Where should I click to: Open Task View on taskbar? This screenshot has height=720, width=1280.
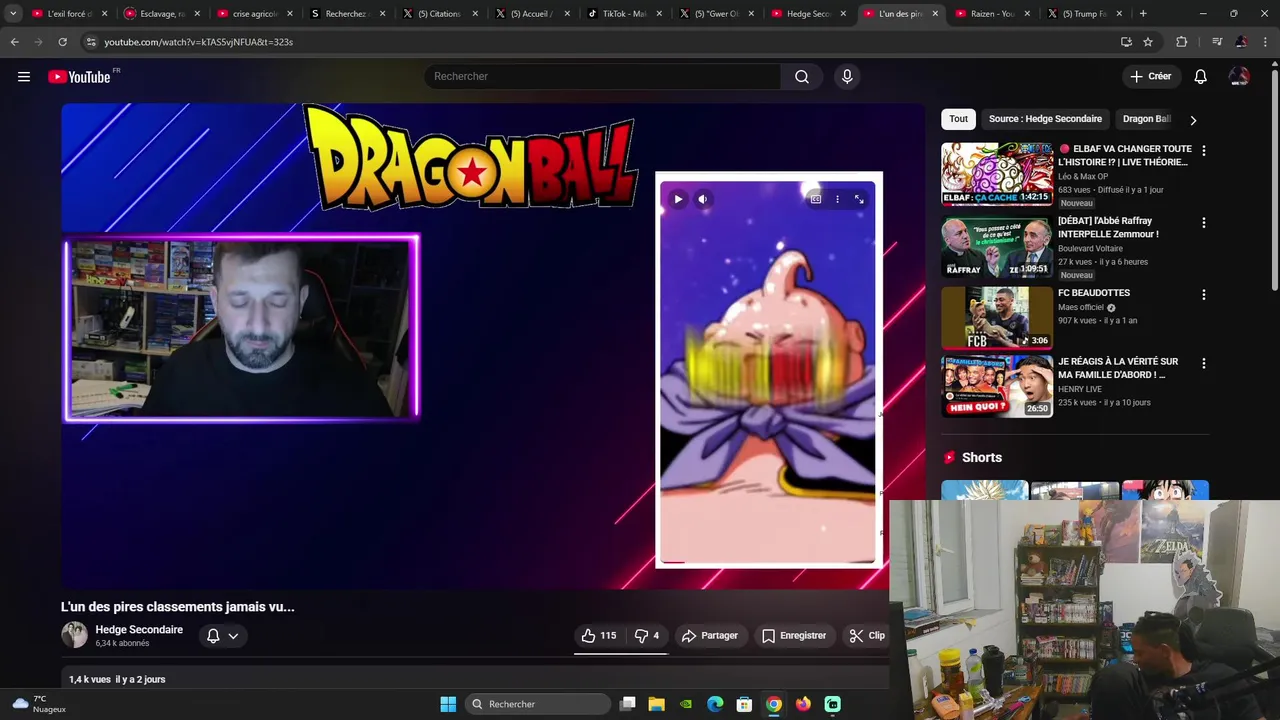click(628, 704)
